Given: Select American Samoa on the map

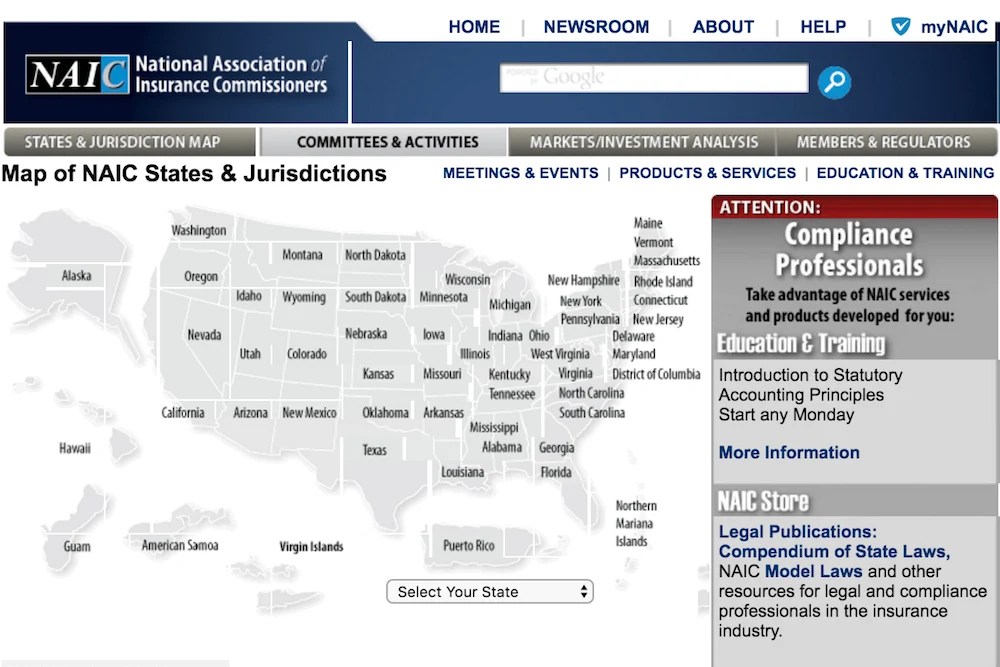Looking at the screenshot, I should 180,545.
